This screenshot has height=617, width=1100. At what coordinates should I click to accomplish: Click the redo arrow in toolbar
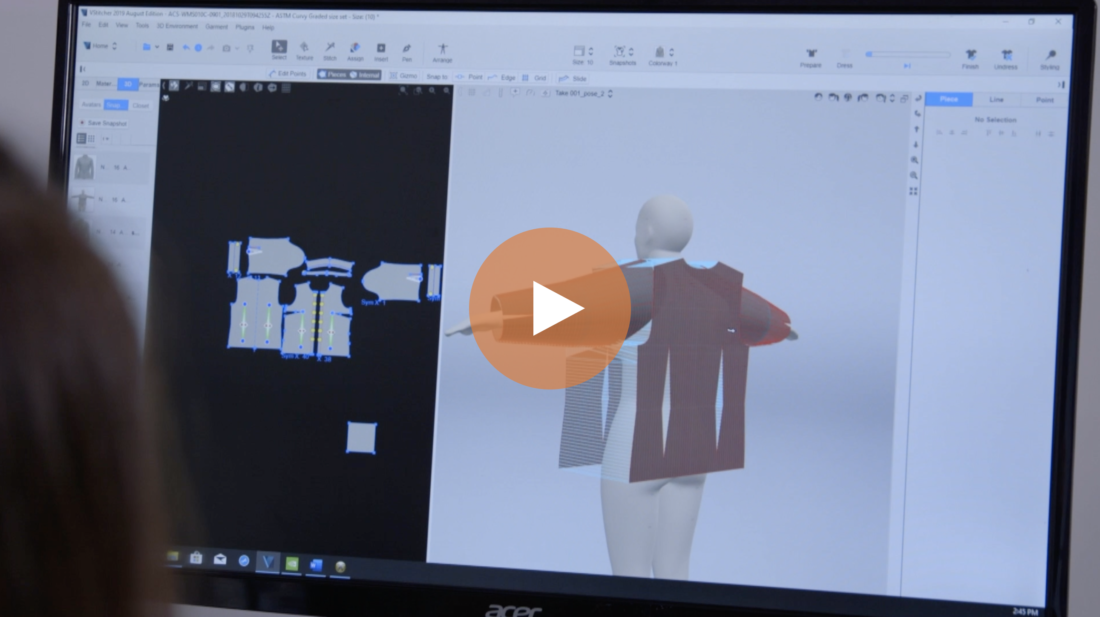[x=210, y=48]
